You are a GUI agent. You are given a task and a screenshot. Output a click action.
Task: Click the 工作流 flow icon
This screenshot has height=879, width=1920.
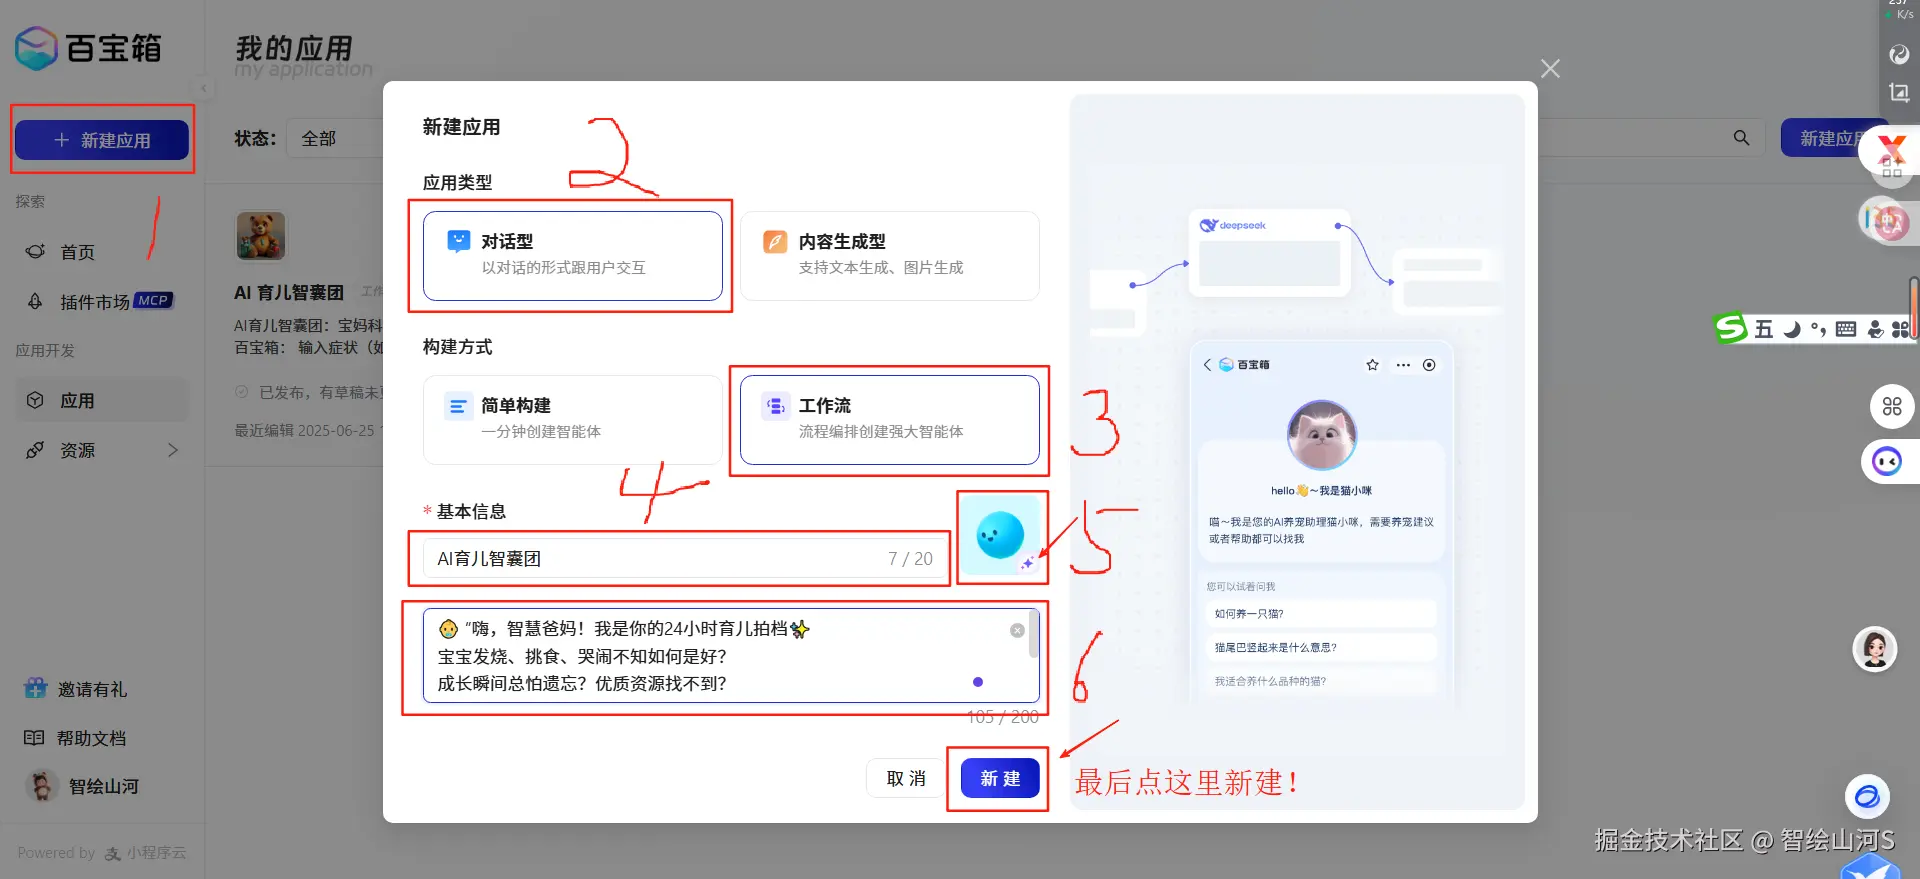(x=775, y=406)
